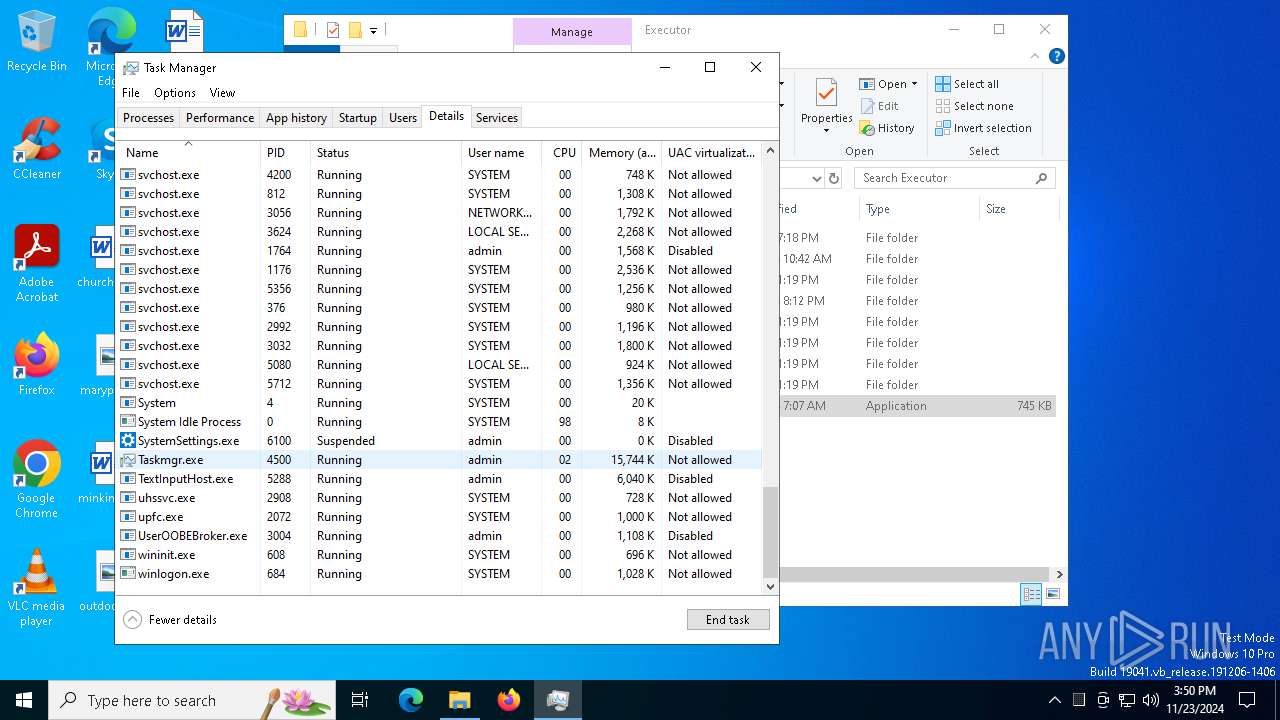Click Select all in Explorer ribbon

tap(967, 84)
